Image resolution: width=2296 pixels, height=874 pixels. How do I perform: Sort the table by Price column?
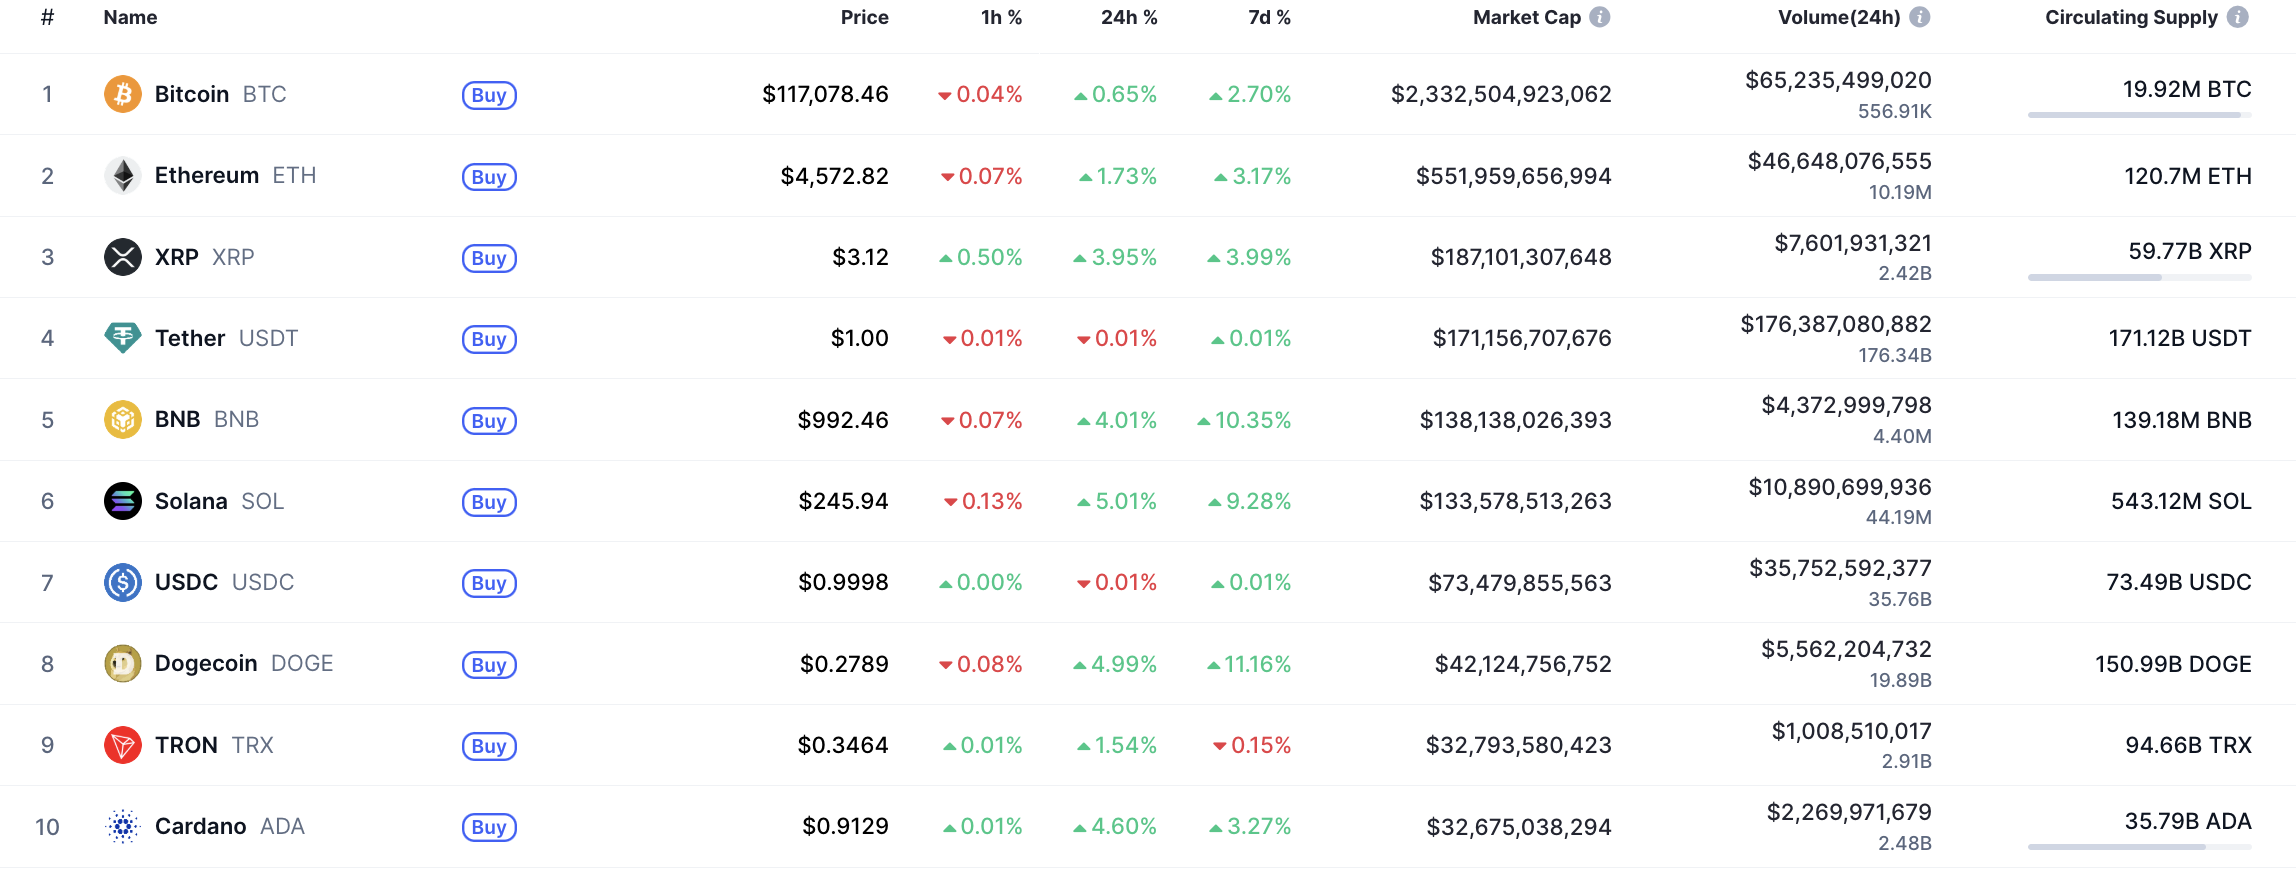pos(864,17)
